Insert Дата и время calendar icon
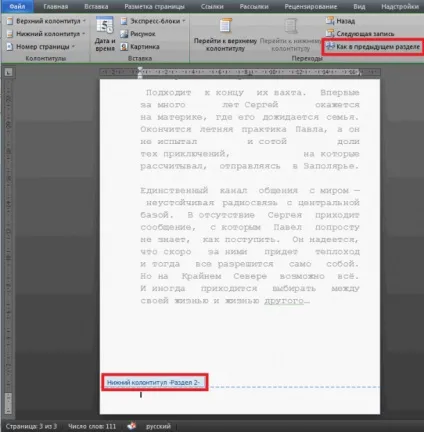The width and height of the screenshot is (424, 432). (105, 25)
